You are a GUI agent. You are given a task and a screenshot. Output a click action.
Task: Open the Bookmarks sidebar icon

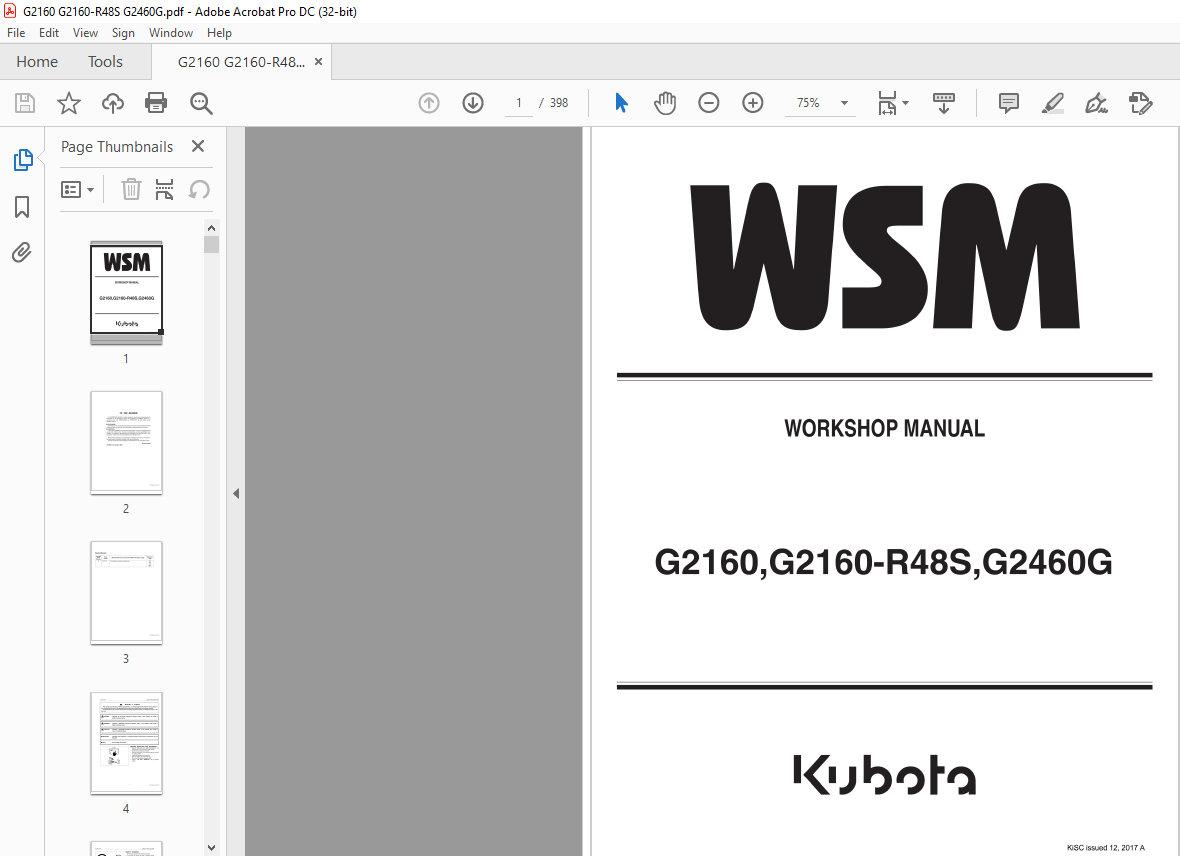tap(22, 207)
